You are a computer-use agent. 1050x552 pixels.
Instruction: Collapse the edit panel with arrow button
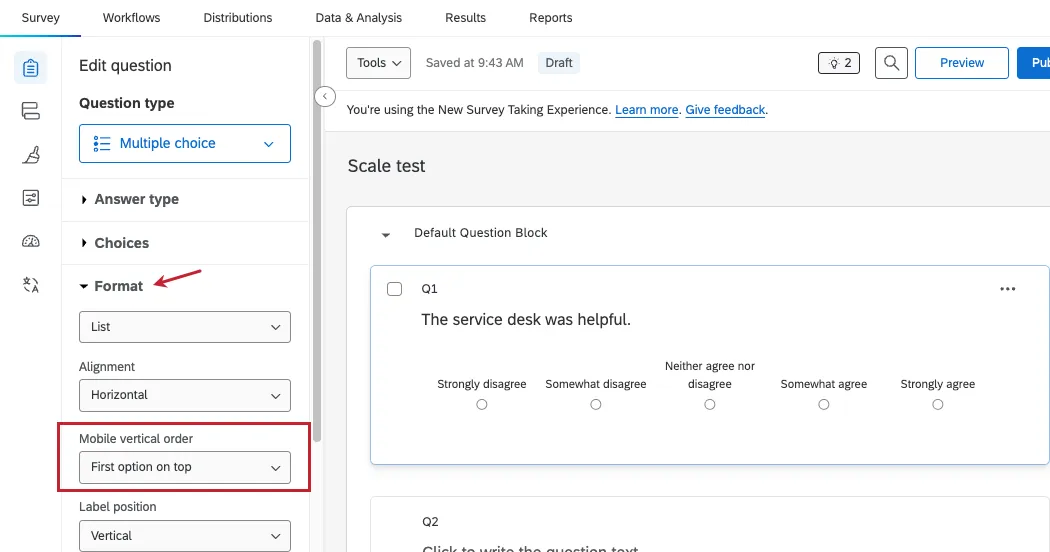click(x=325, y=97)
